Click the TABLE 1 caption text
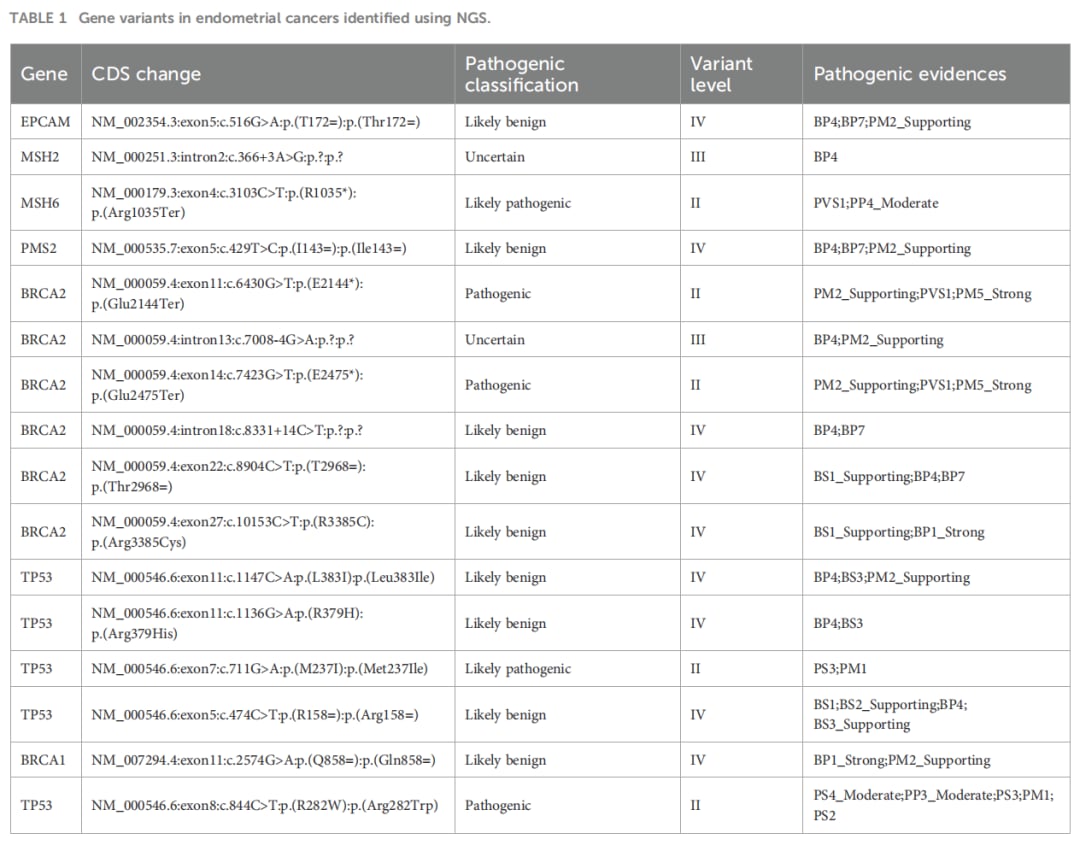 (251, 19)
